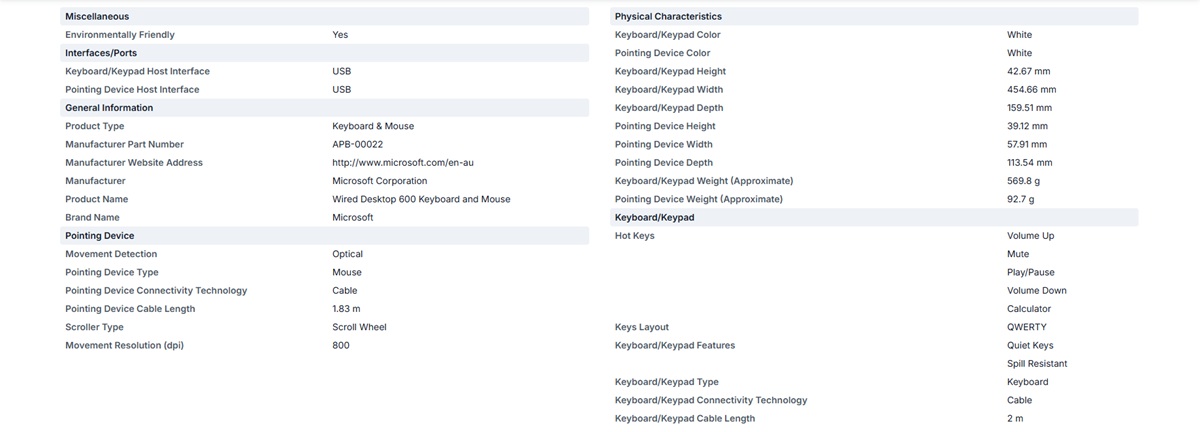This screenshot has height=432, width=1200.
Task: Select the Pointing Device Cable Length value
Action: tap(346, 309)
